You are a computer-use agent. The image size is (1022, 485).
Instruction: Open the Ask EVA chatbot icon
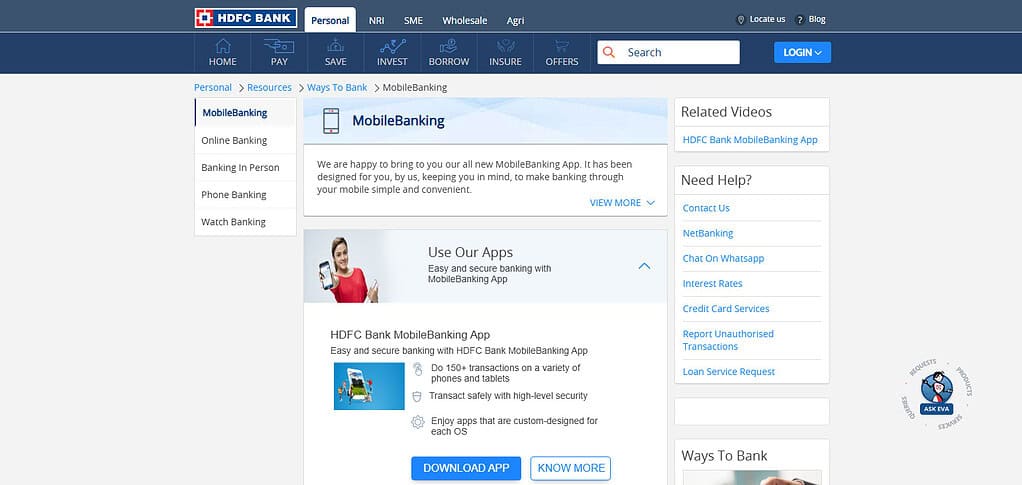click(937, 394)
